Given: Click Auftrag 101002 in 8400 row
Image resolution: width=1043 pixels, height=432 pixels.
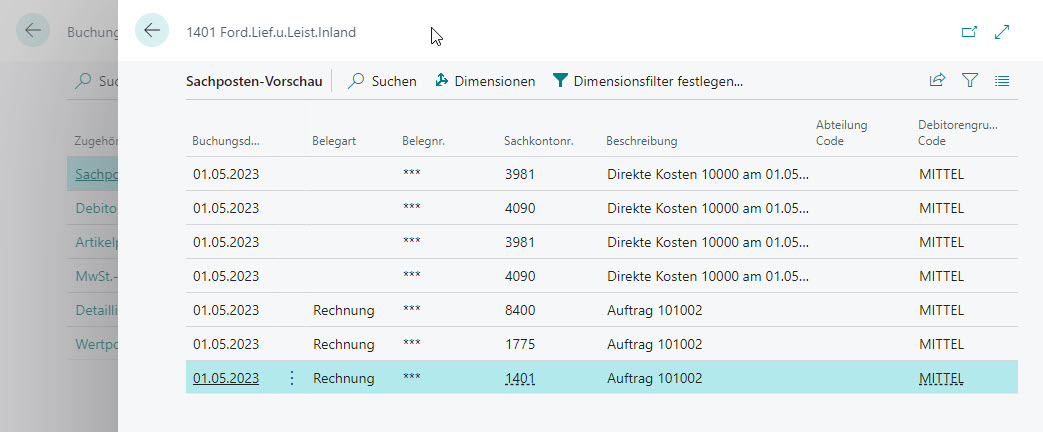Looking at the screenshot, I should (655, 310).
